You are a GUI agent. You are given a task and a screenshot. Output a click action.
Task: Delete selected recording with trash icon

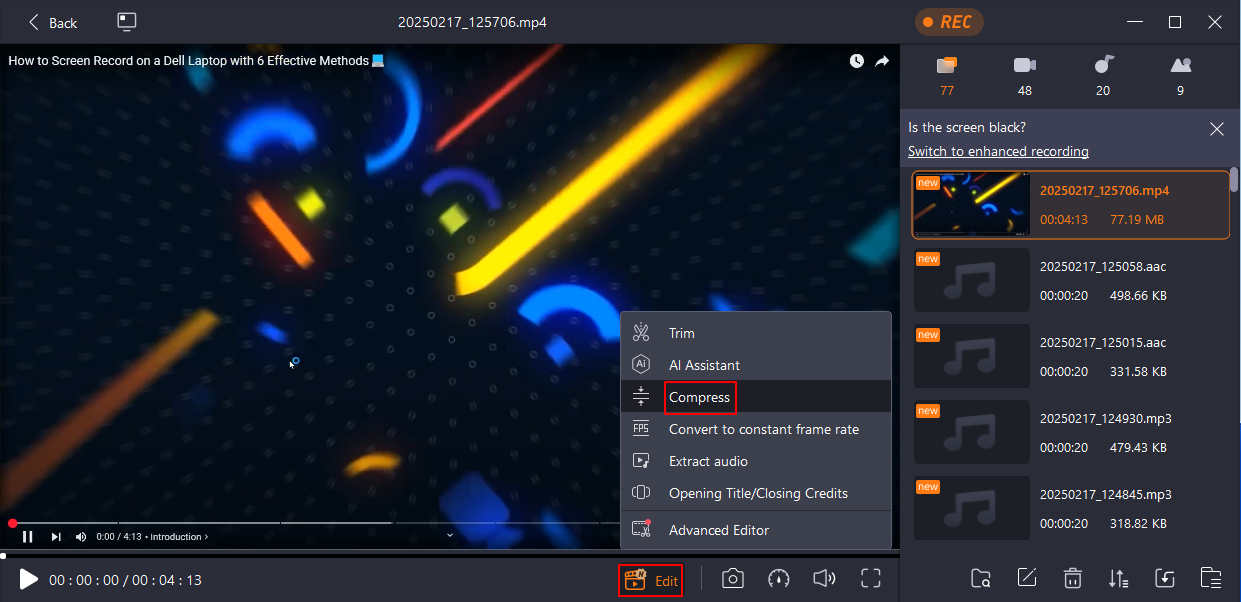pos(1073,578)
